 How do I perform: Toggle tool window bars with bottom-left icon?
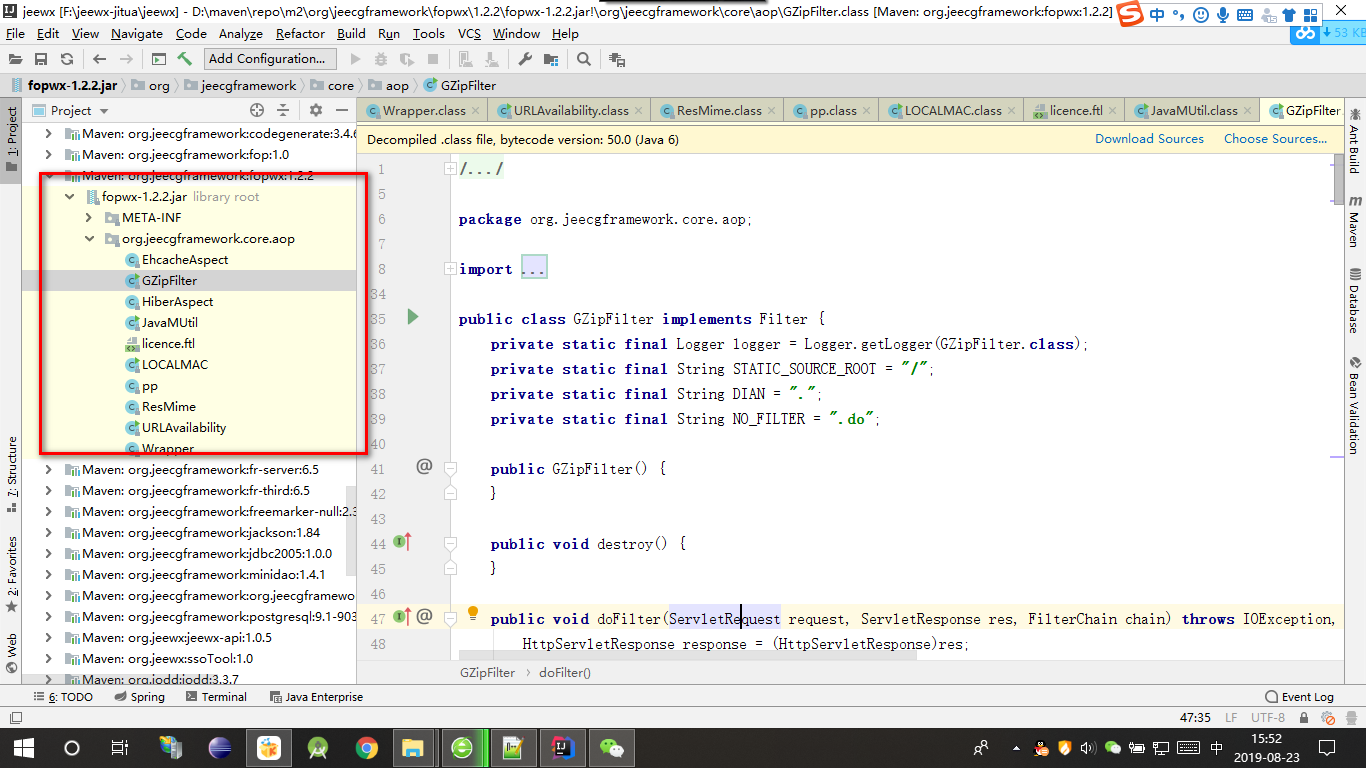pyautogui.click(x=14, y=717)
